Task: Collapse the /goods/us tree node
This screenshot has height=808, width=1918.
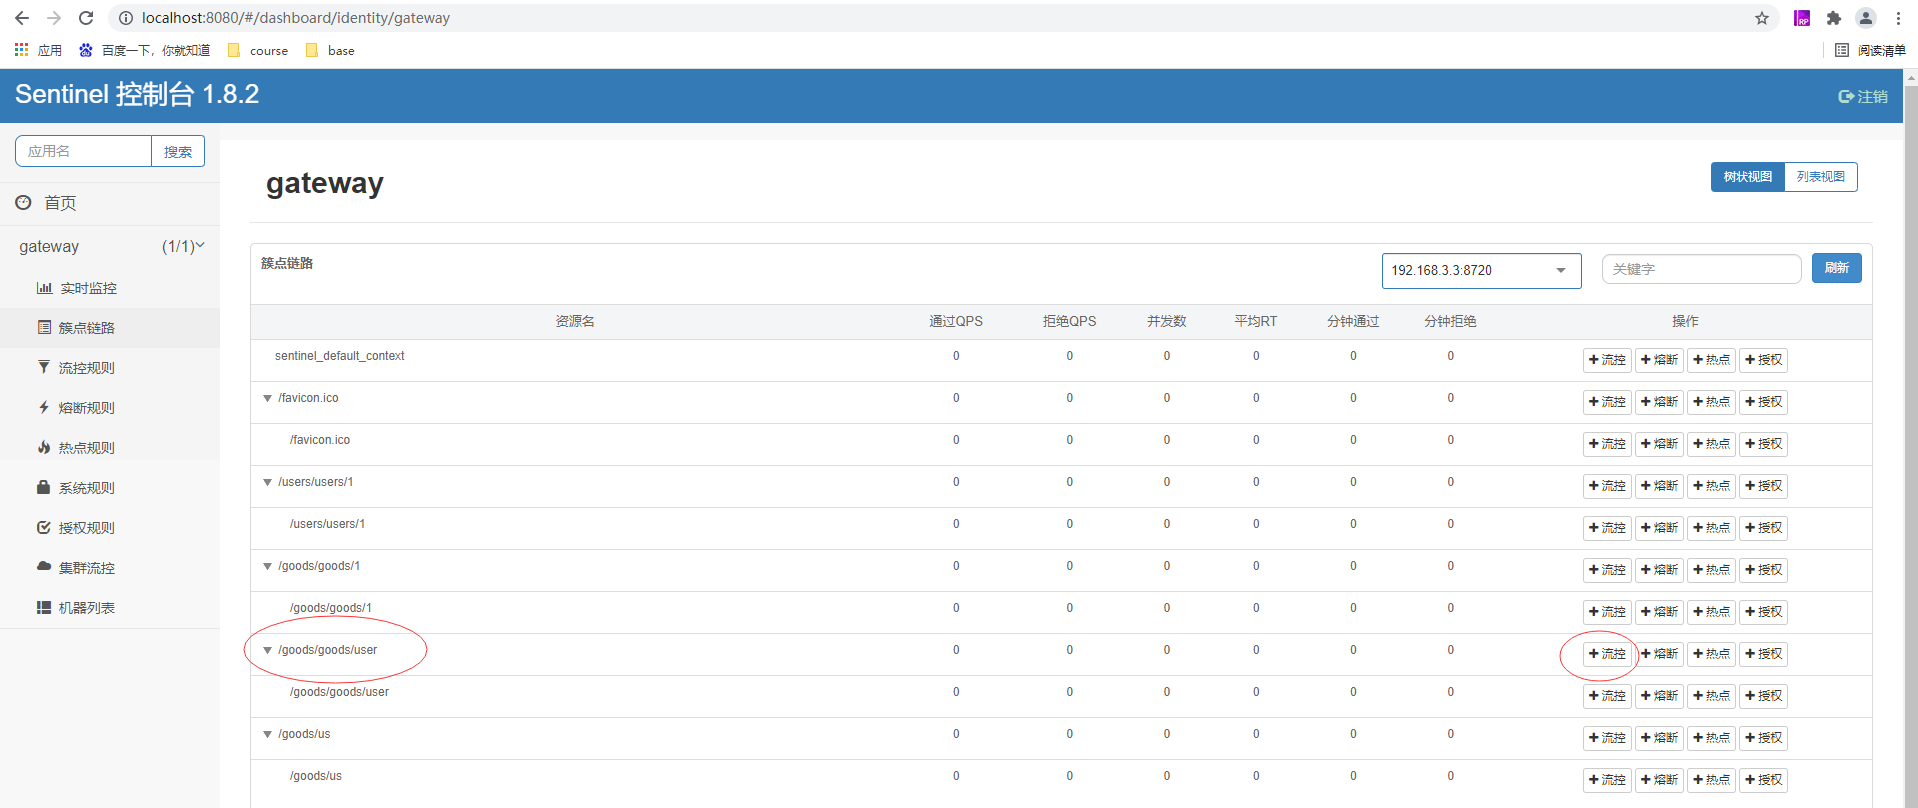Action: [267, 734]
